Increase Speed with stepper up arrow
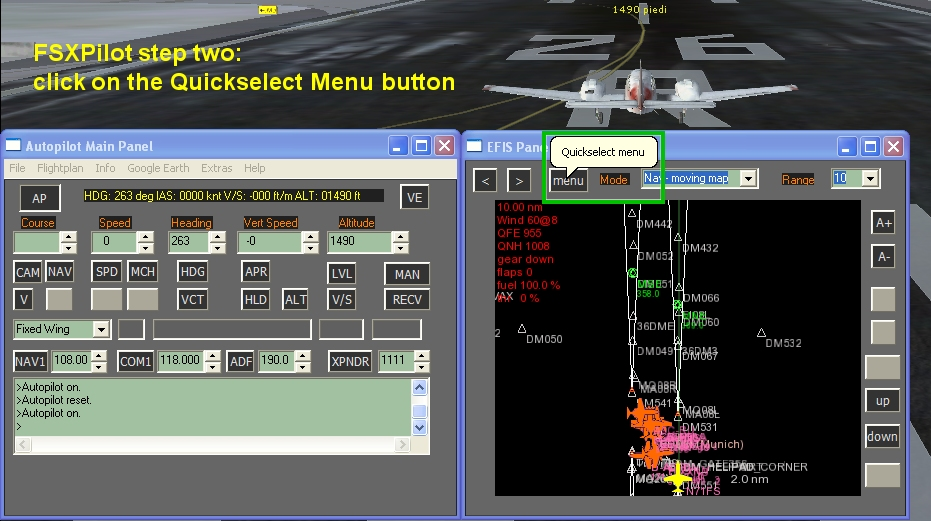The height and width of the screenshot is (521, 931). (x=145, y=236)
